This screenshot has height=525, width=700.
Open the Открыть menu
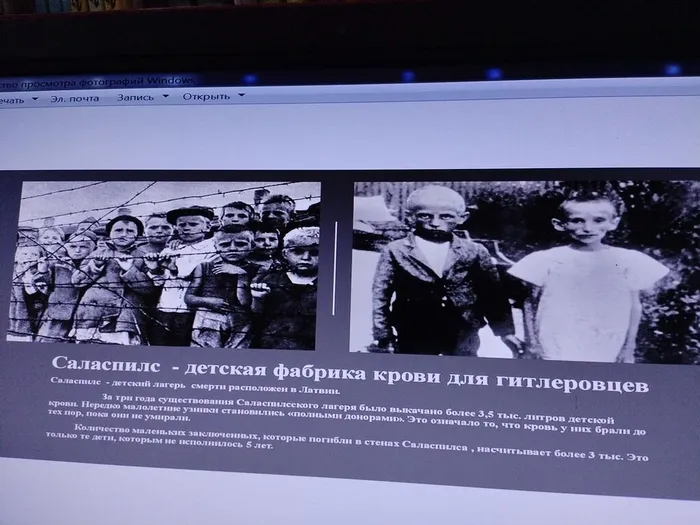click(206, 96)
